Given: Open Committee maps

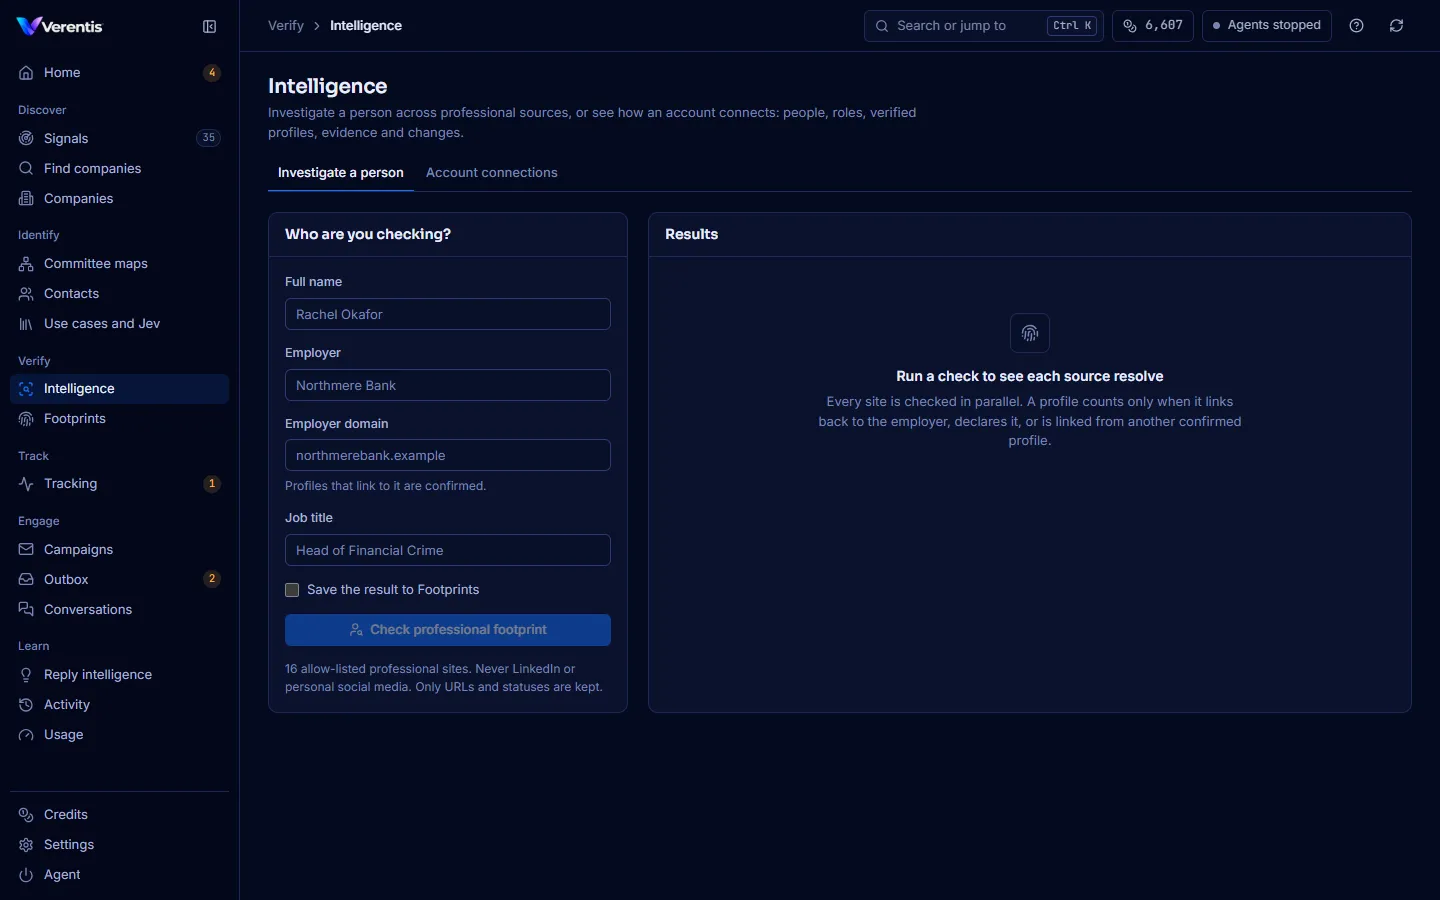Looking at the screenshot, I should [119, 263].
